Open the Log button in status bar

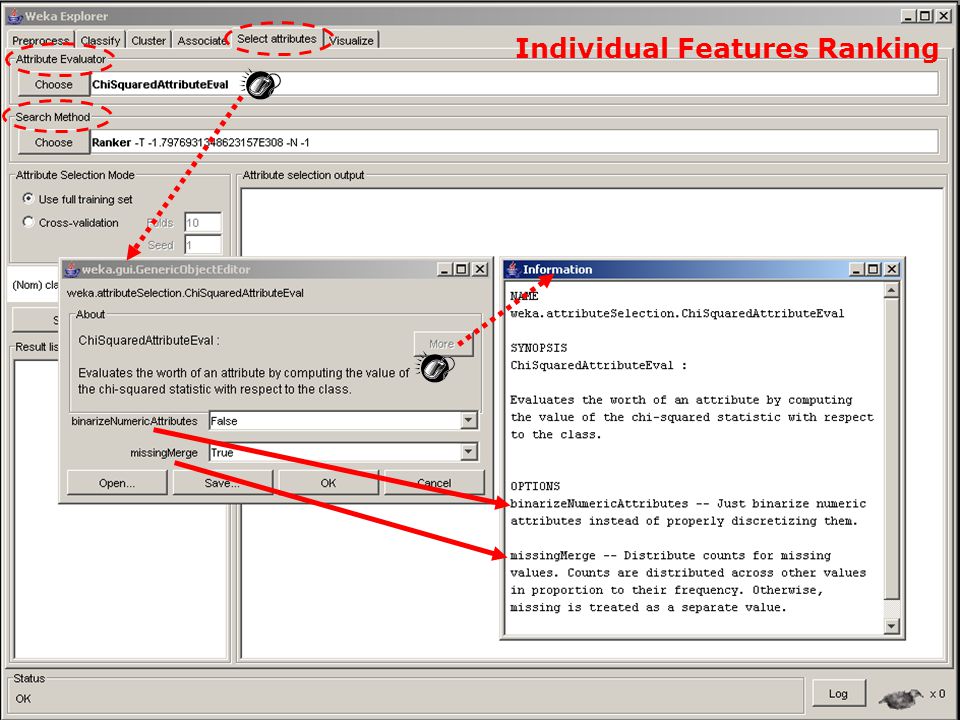(838, 694)
